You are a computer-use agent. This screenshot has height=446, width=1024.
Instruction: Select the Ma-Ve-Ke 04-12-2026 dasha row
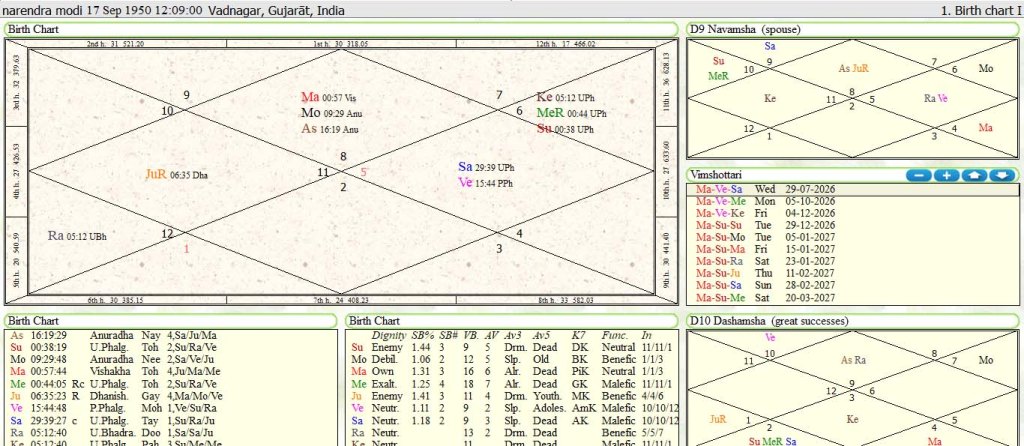(x=853, y=213)
